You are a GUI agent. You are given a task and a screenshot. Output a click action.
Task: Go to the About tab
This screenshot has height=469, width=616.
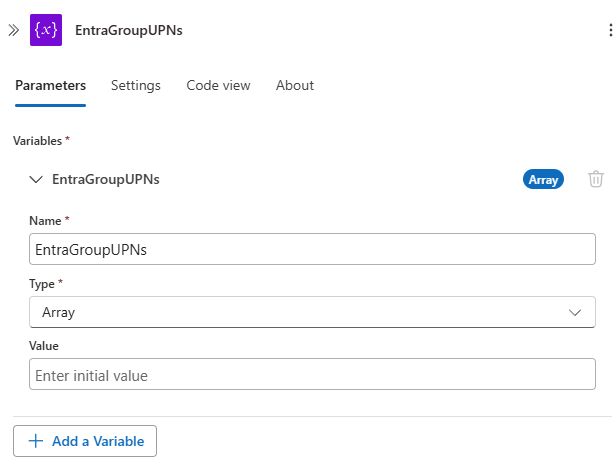pyautogui.click(x=295, y=85)
